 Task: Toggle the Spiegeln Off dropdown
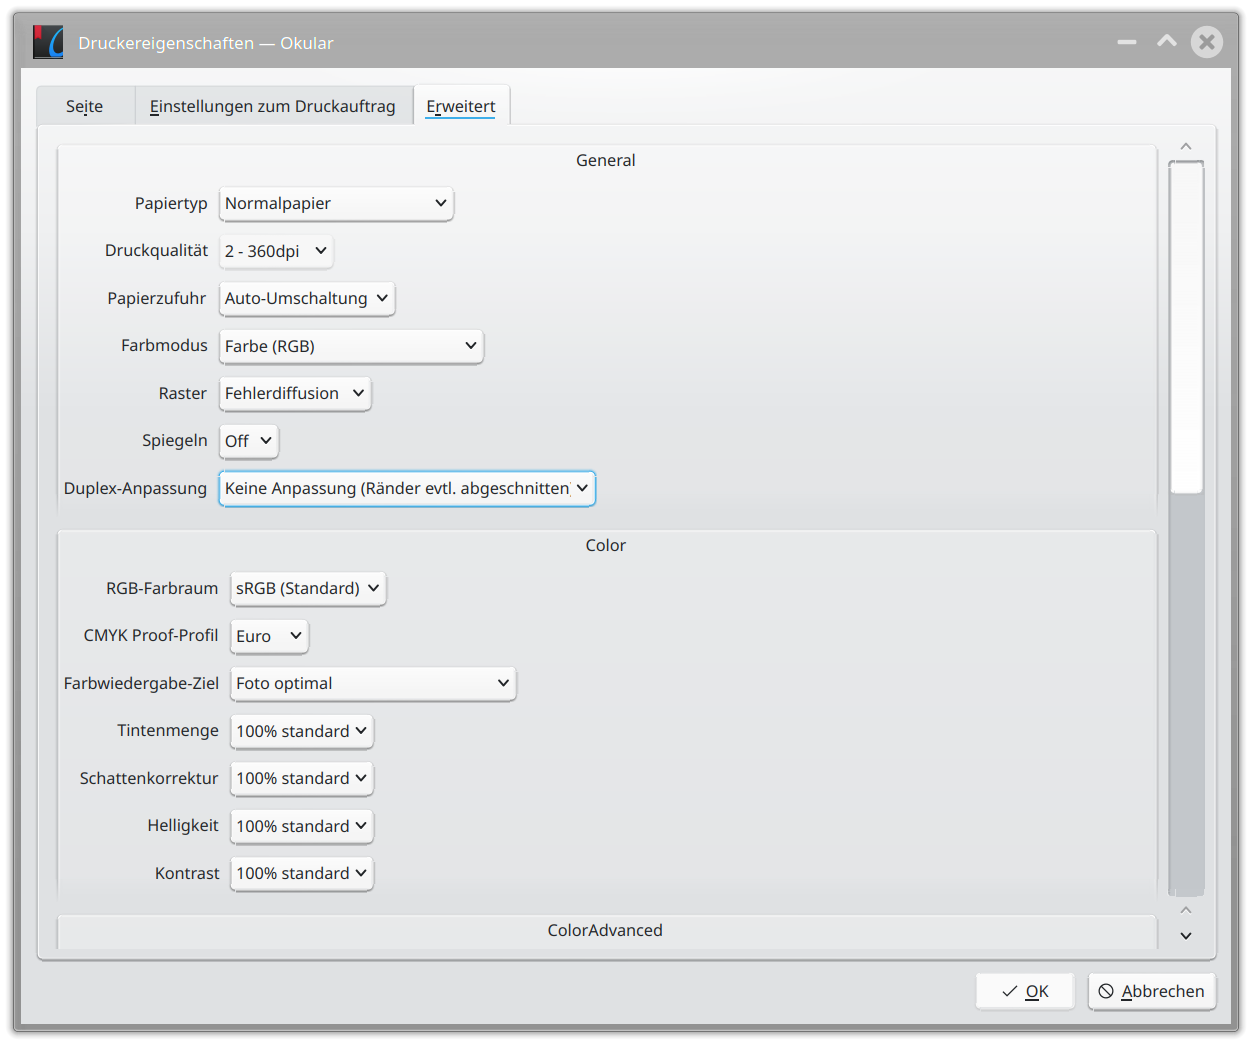(249, 441)
